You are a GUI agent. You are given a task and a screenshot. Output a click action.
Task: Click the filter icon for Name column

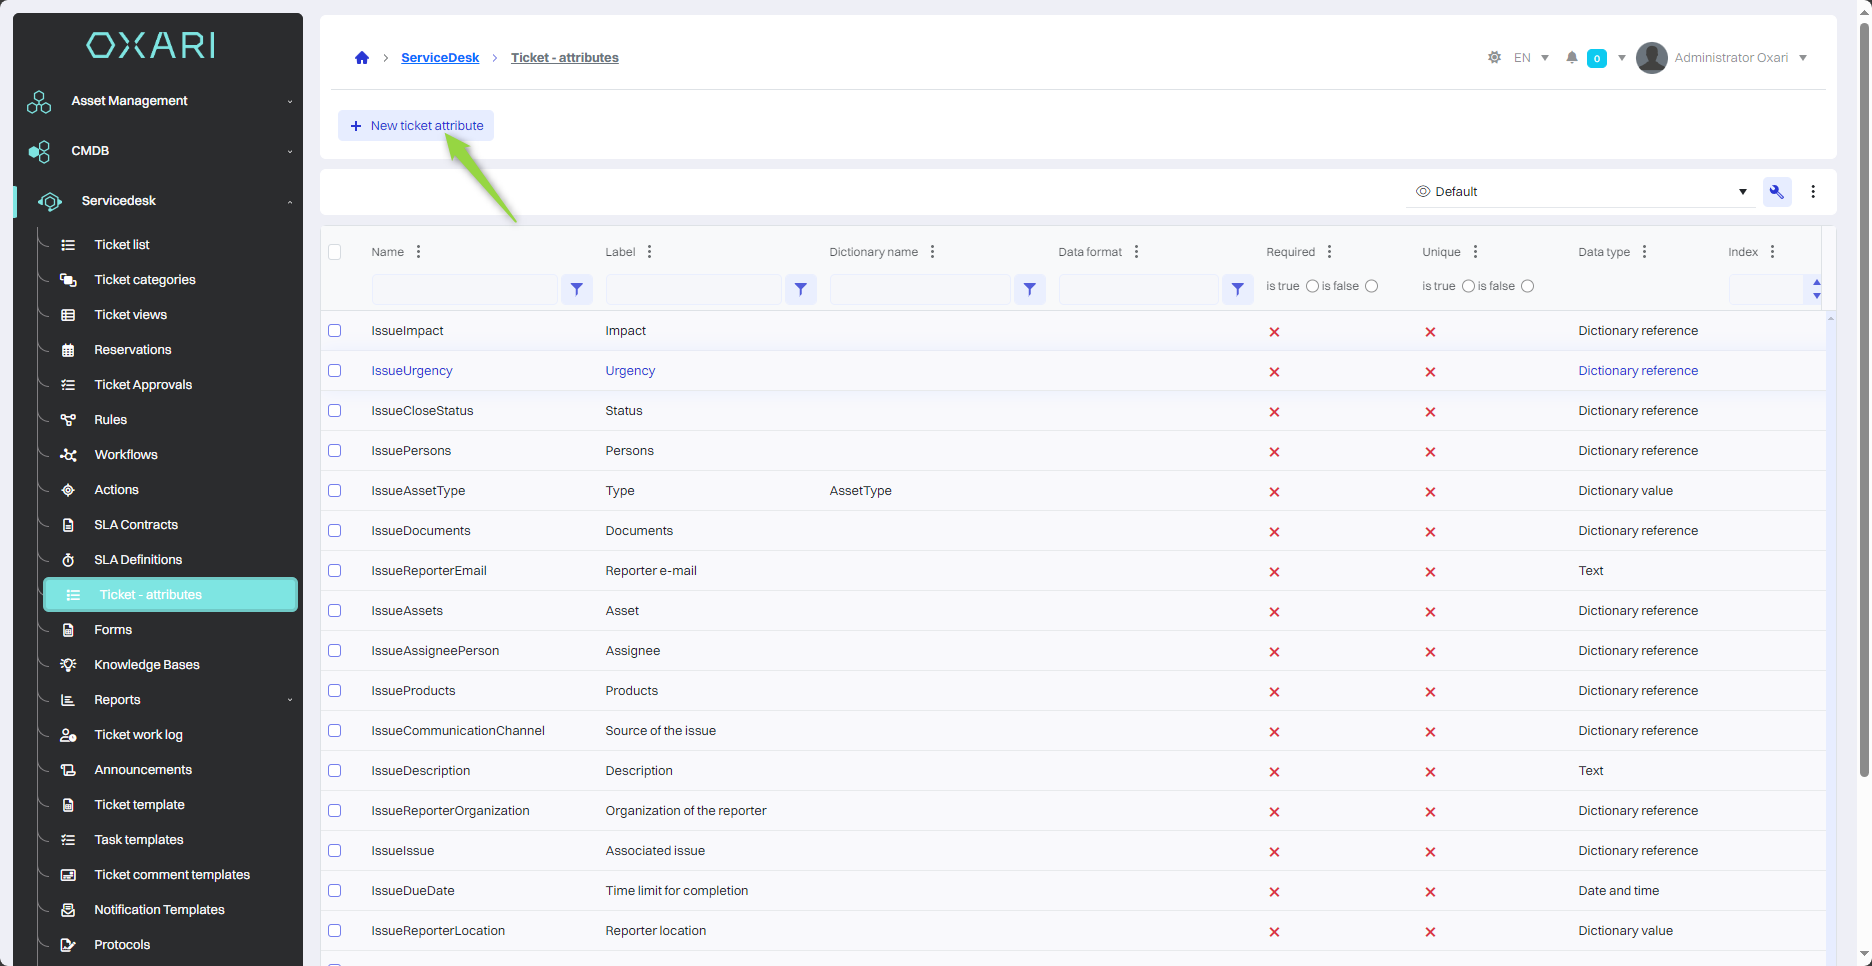tap(577, 289)
